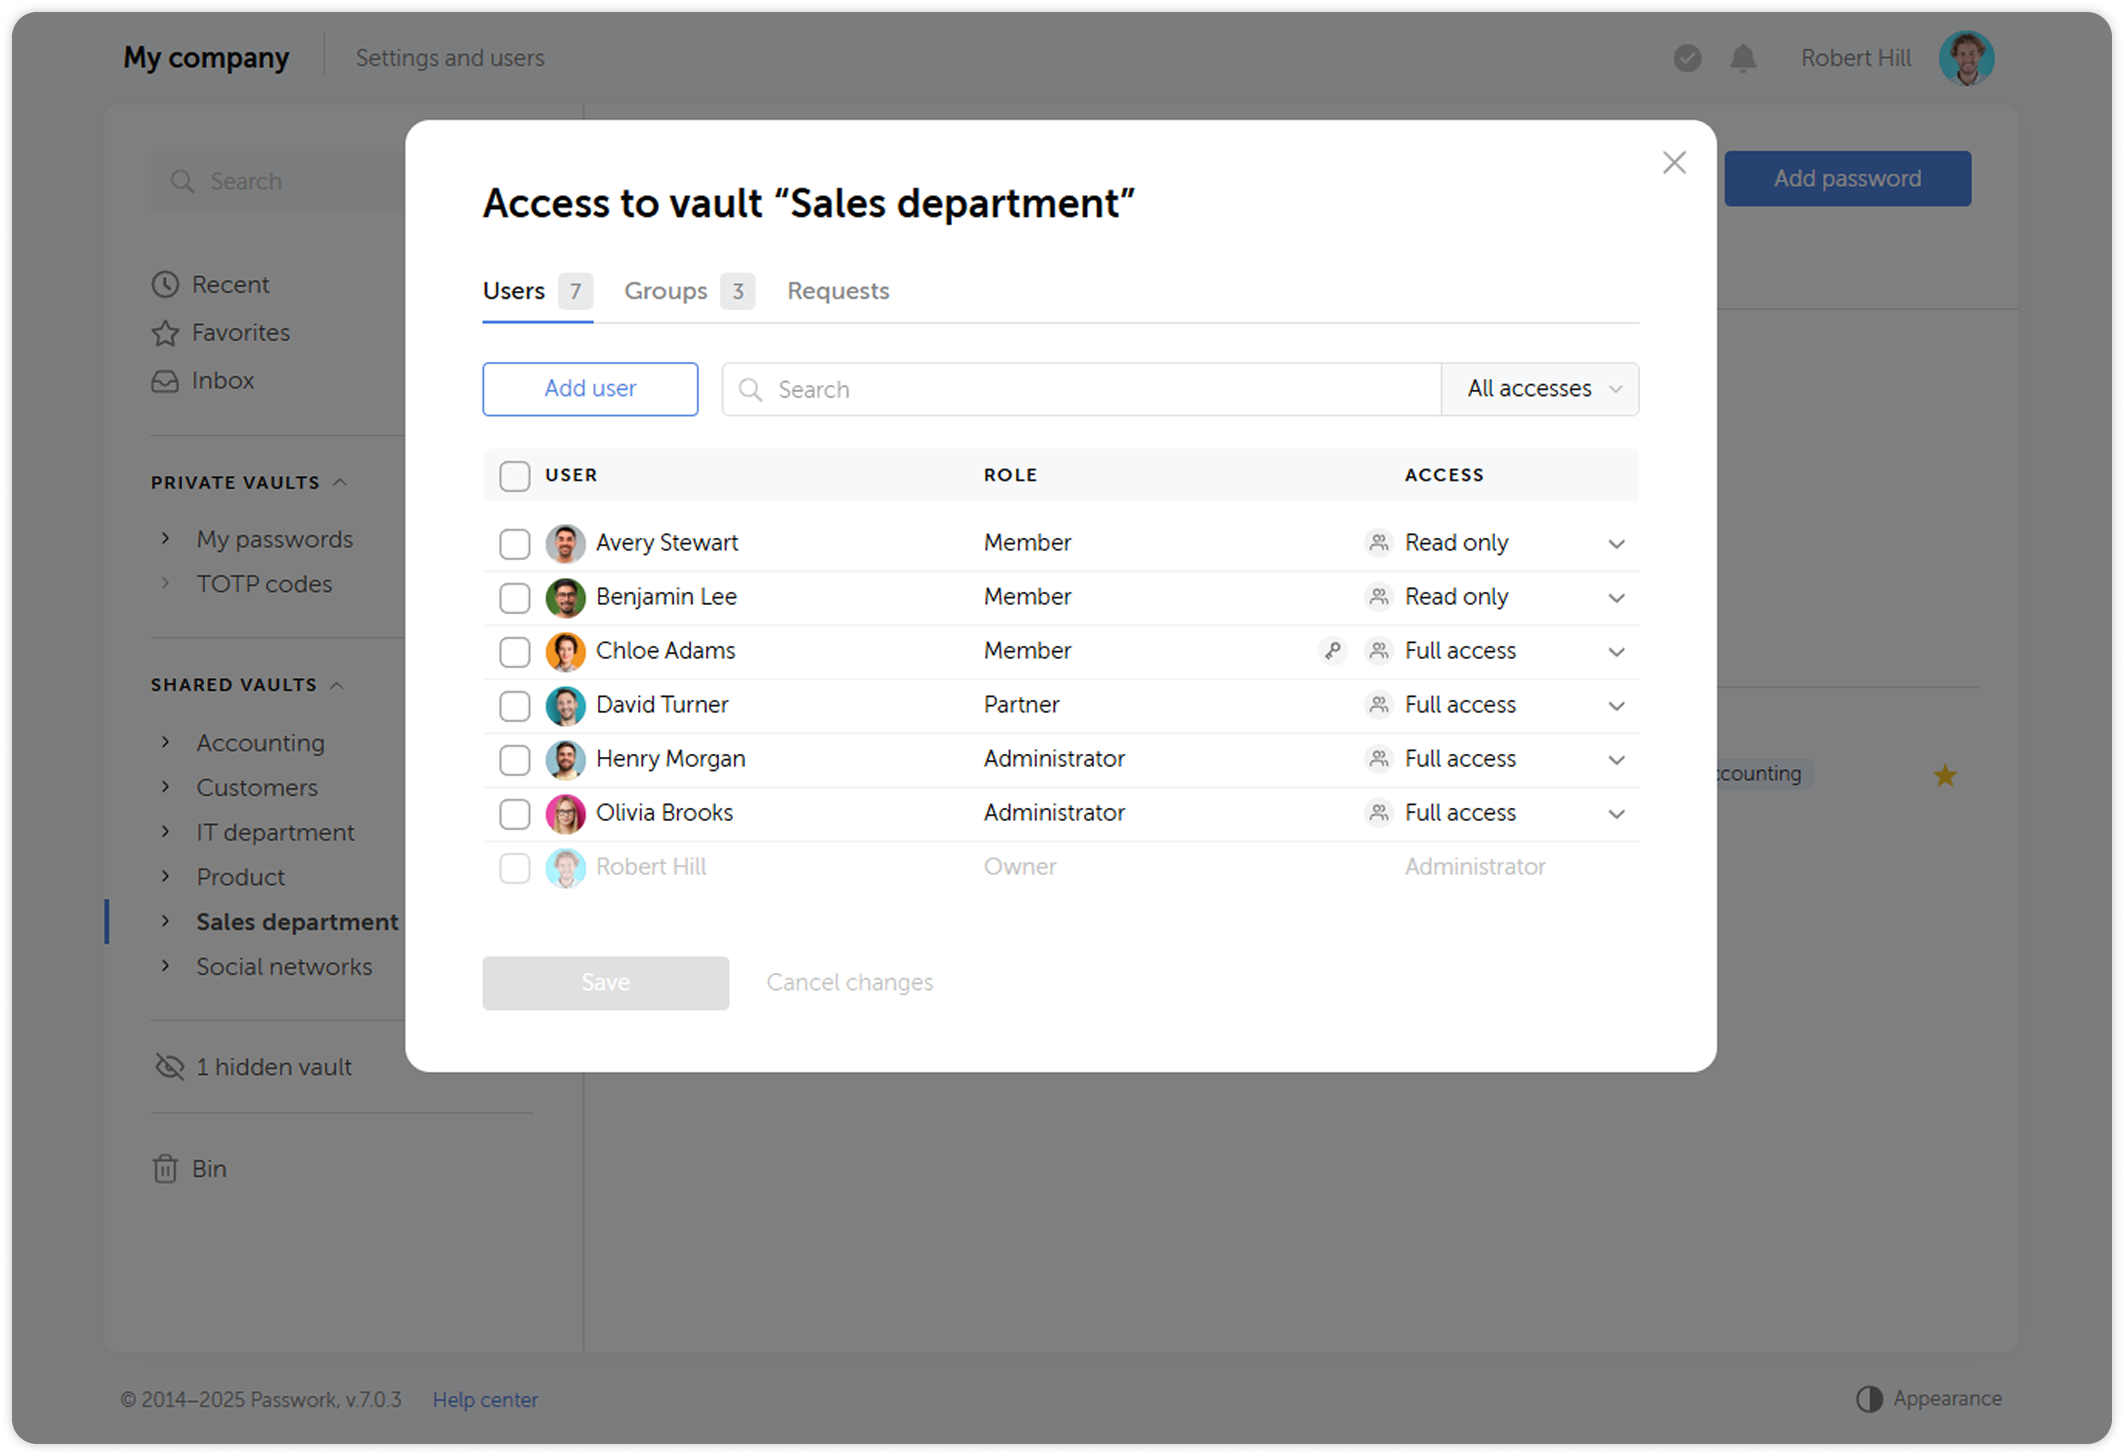The height and width of the screenshot is (1456, 2124).
Task: Check David Turner's row checkbox
Action: click(514, 705)
